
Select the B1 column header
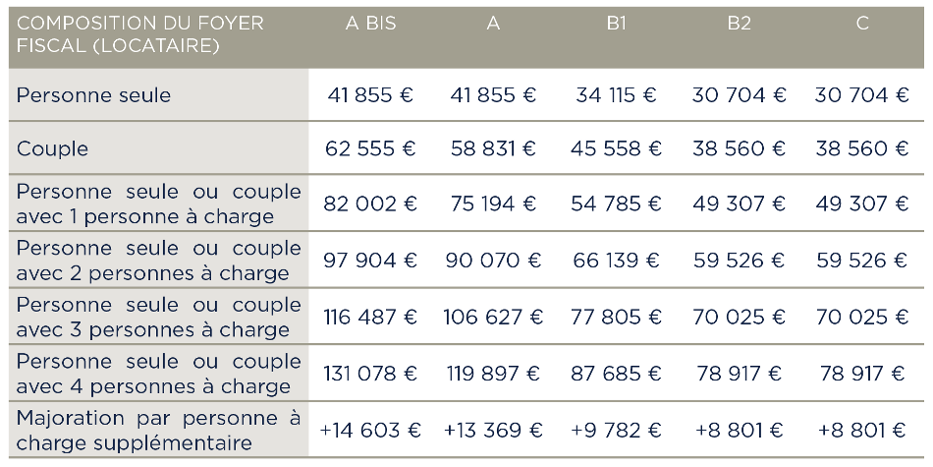click(x=616, y=23)
